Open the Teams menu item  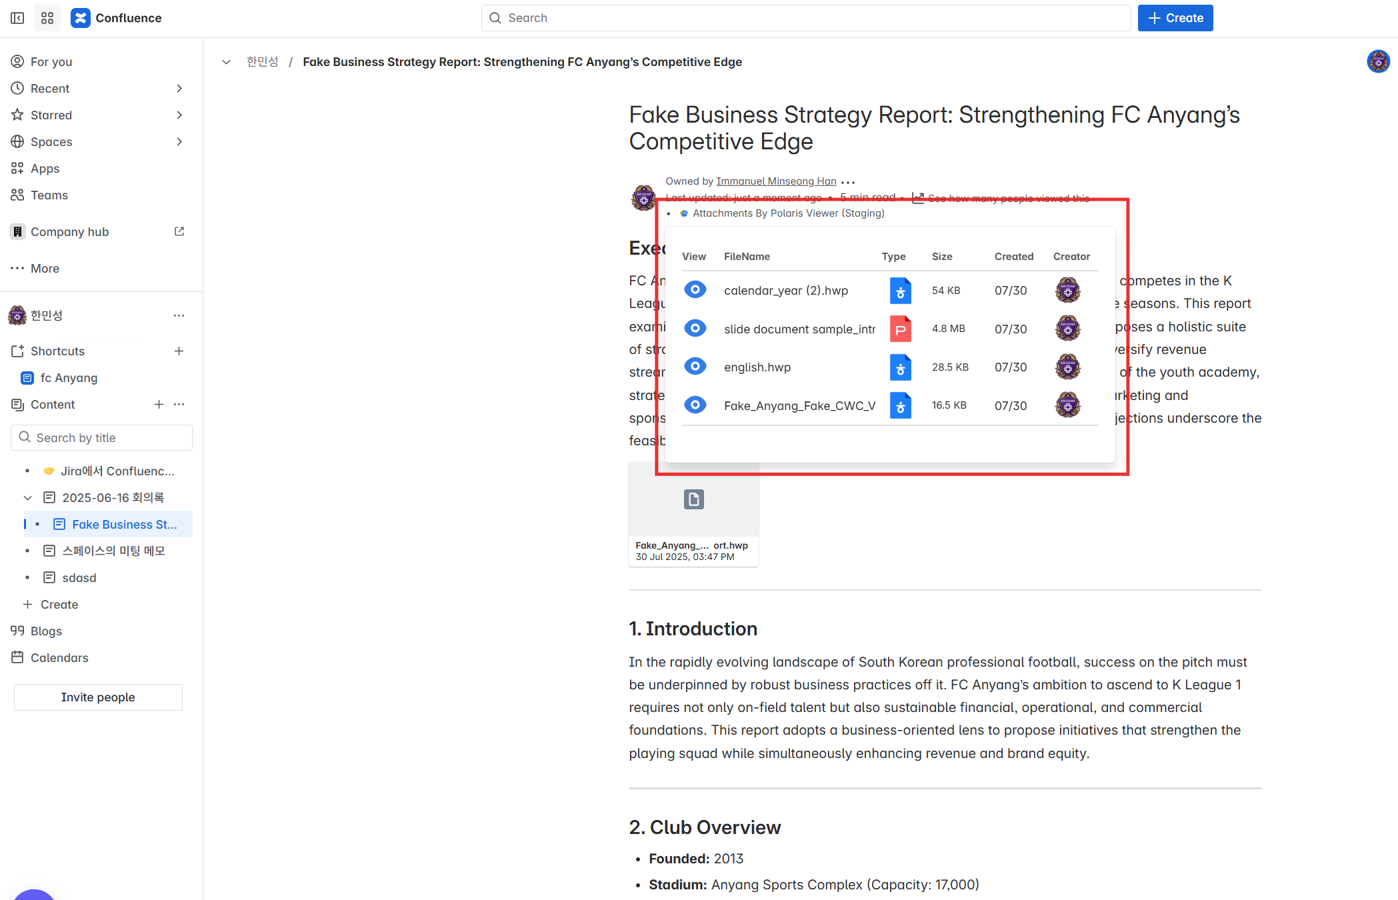(x=49, y=195)
